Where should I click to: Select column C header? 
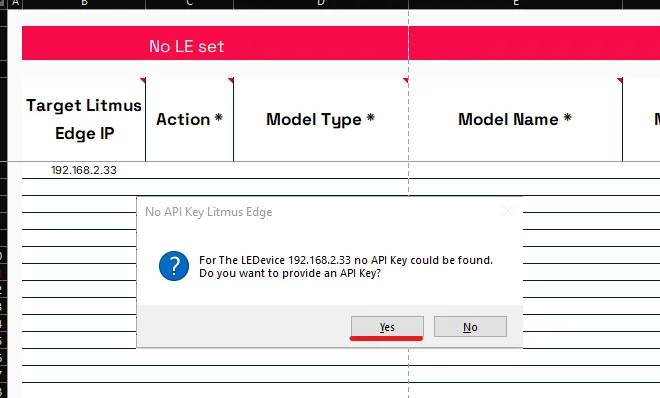click(x=189, y=3)
